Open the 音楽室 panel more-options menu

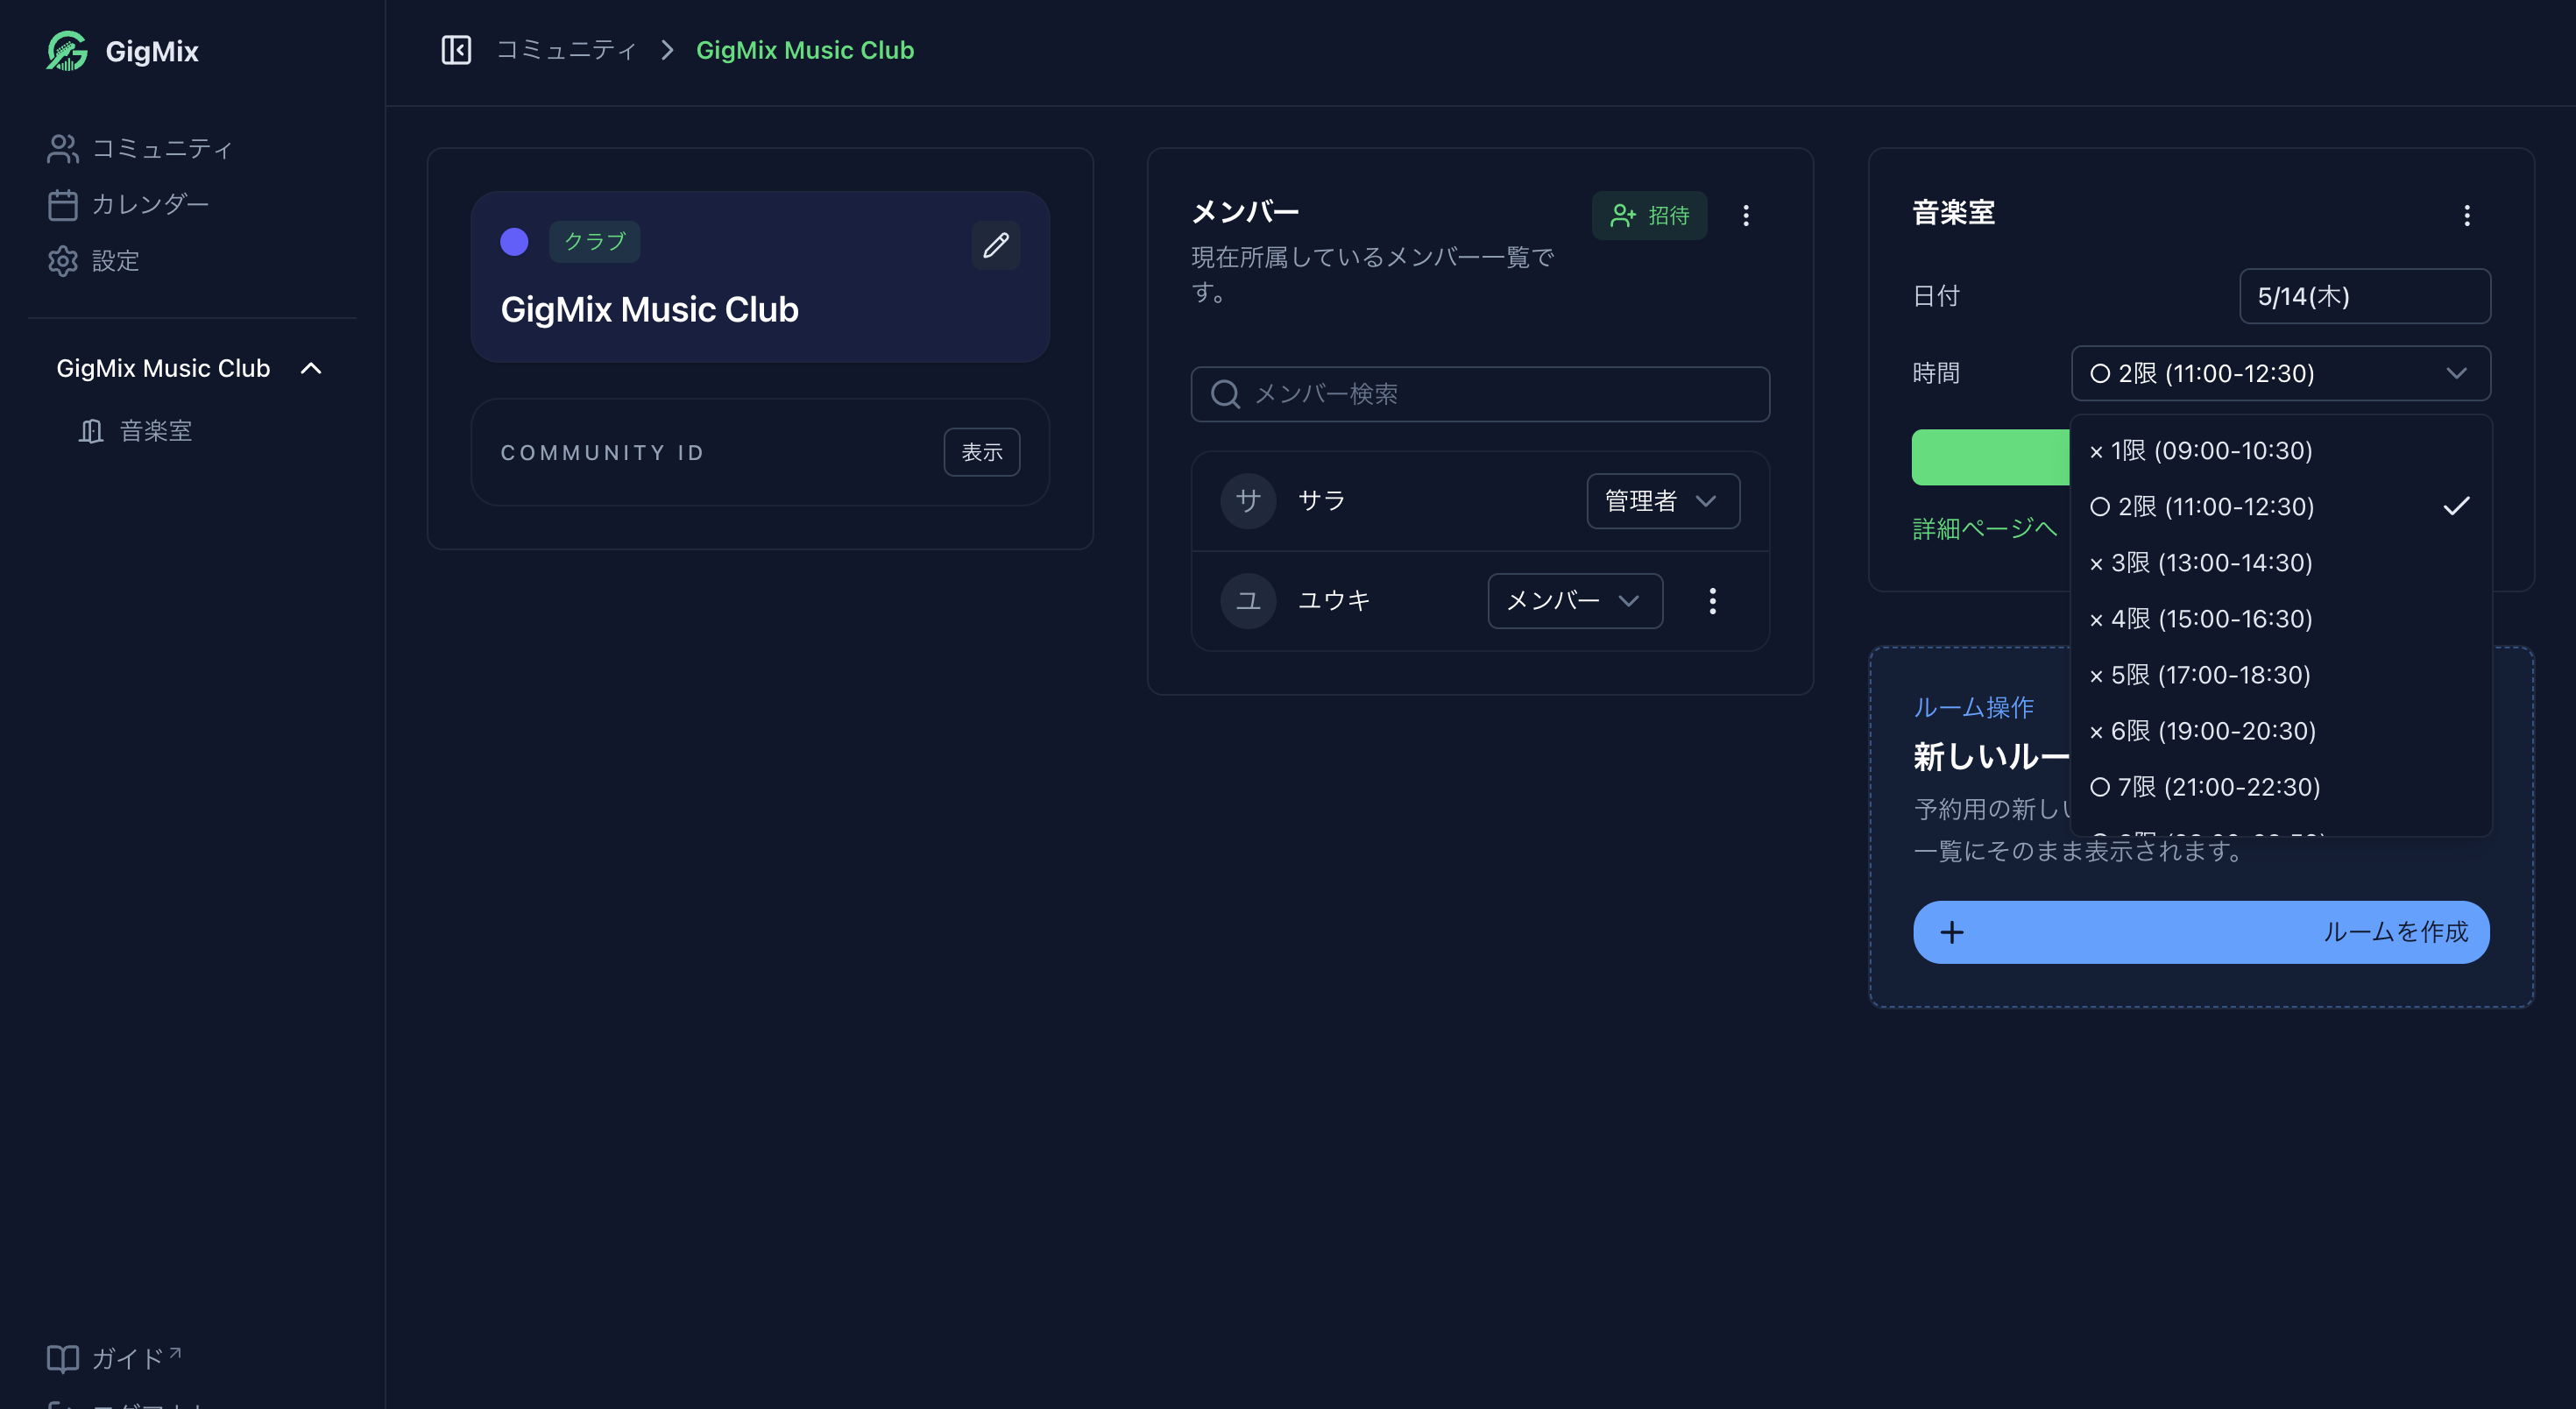pyautogui.click(x=2466, y=215)
